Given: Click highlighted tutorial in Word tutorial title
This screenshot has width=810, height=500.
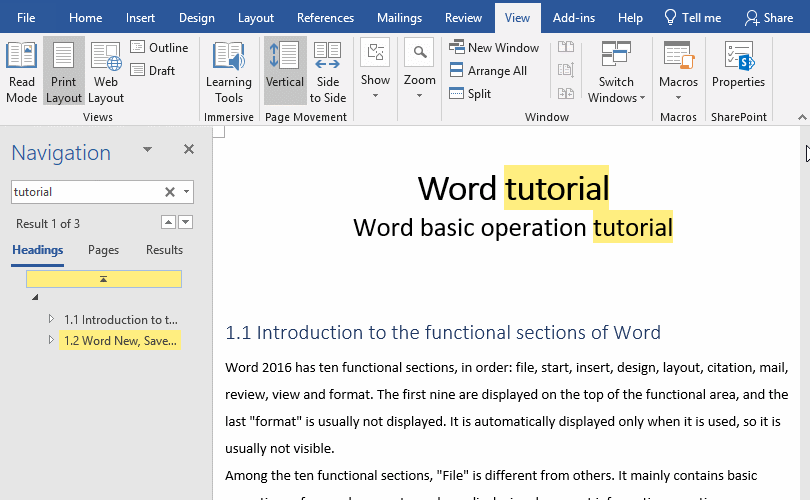Looking at the screenshot, I should click(557, 188).
